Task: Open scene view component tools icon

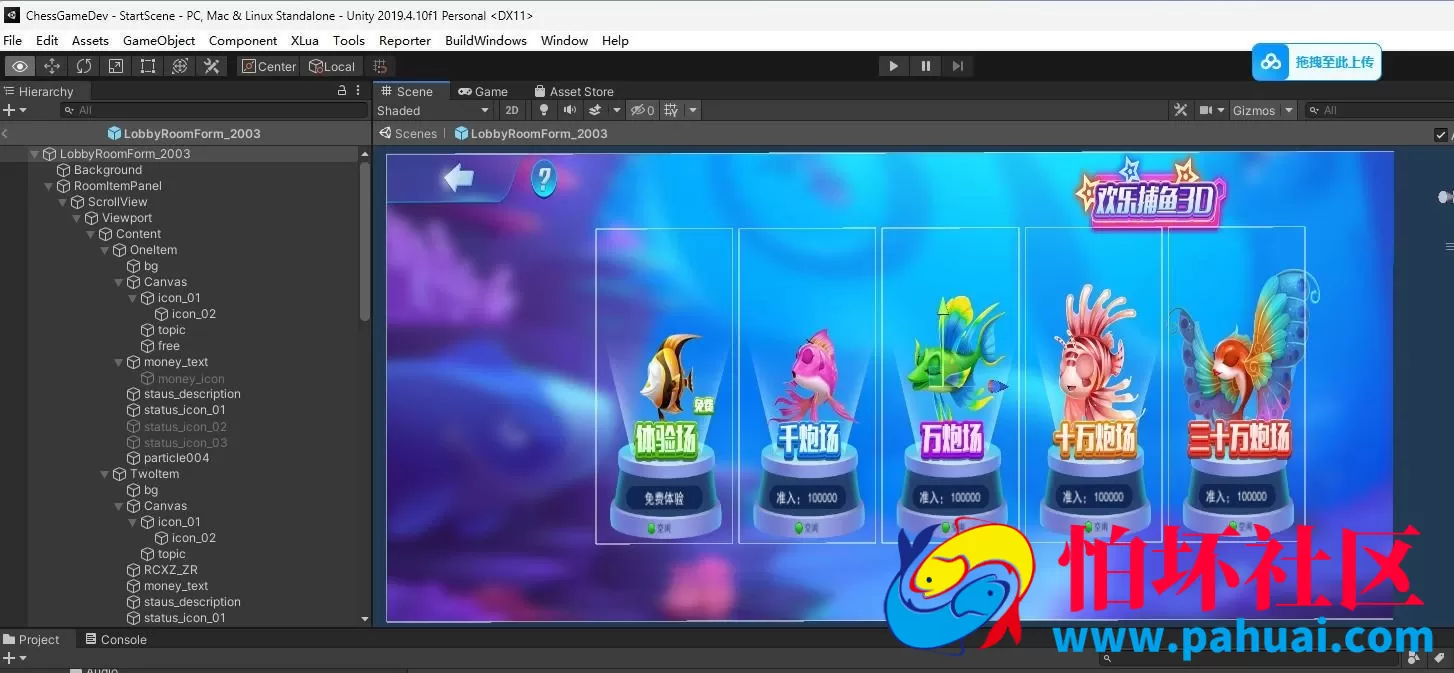Action: pyautogui.click(x=1180, y=110)
